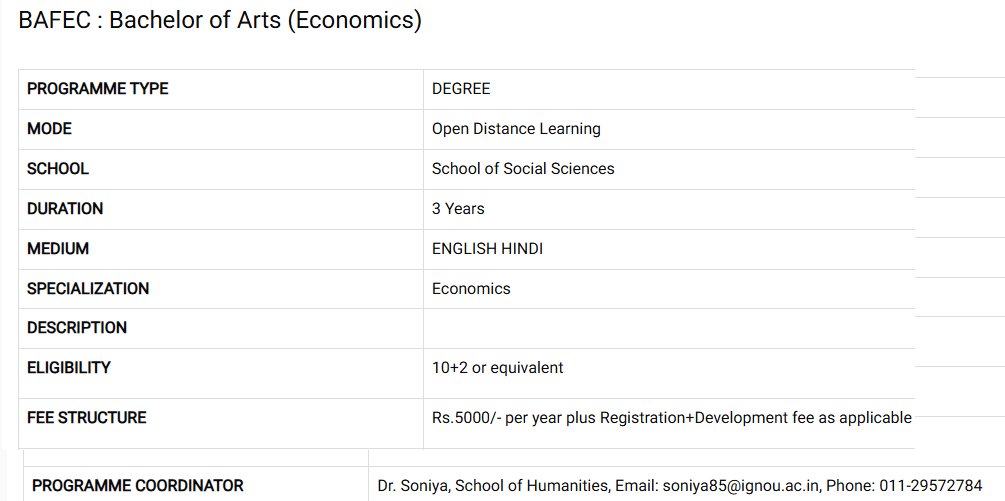Click the BAFEC Bachelor of Arts heading
This screenshot has height=501, width=1005.
(x=220, y=21)
